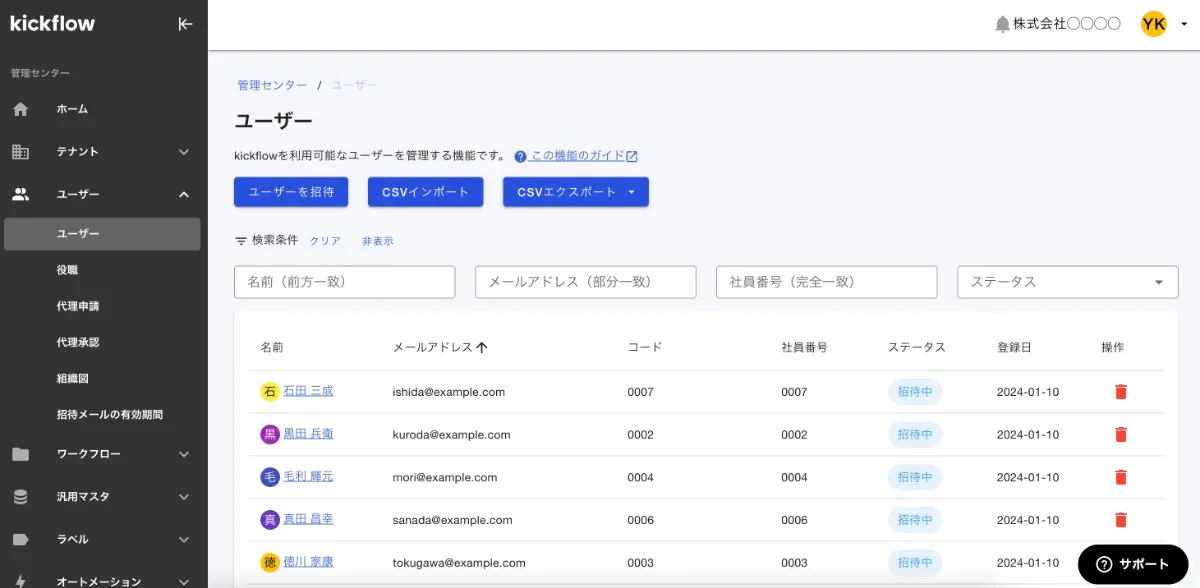Expand the 汎用マスタ sidebar section
Screen dimensions: 1200x588
click(184, 497)
